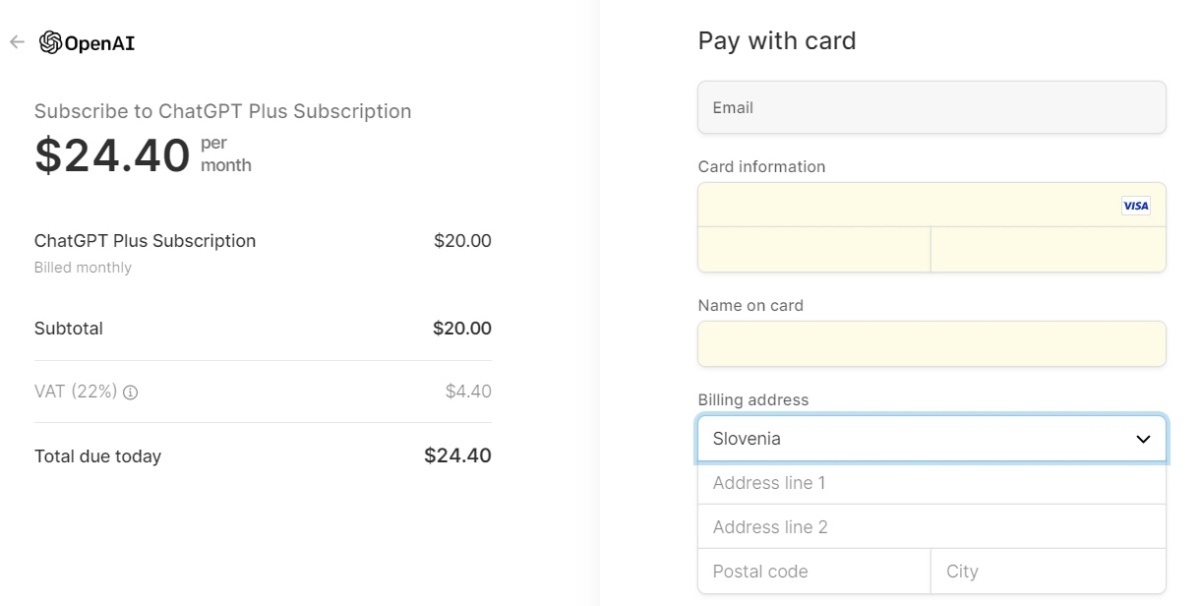Click the OpenAI brand name text
This screenshot has height=606, width=1200.
click(100, 42)
